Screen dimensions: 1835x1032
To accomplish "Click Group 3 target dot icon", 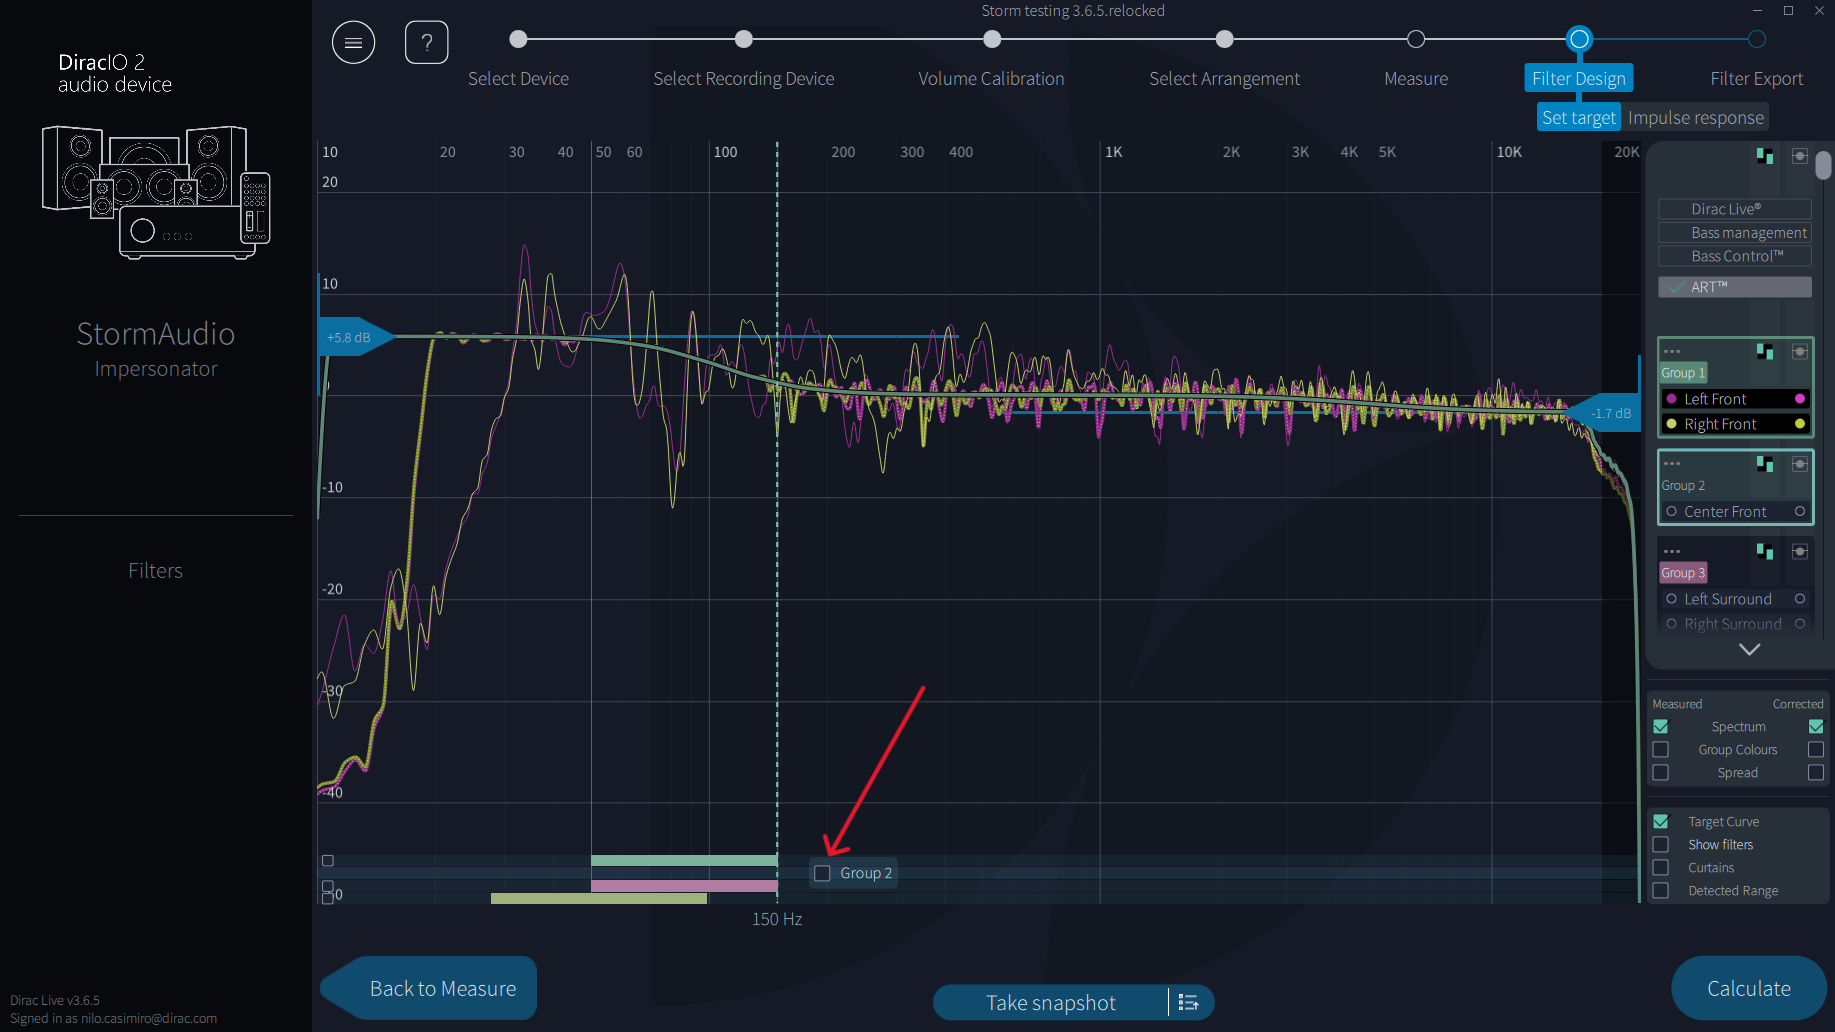I will [1799, 551].
